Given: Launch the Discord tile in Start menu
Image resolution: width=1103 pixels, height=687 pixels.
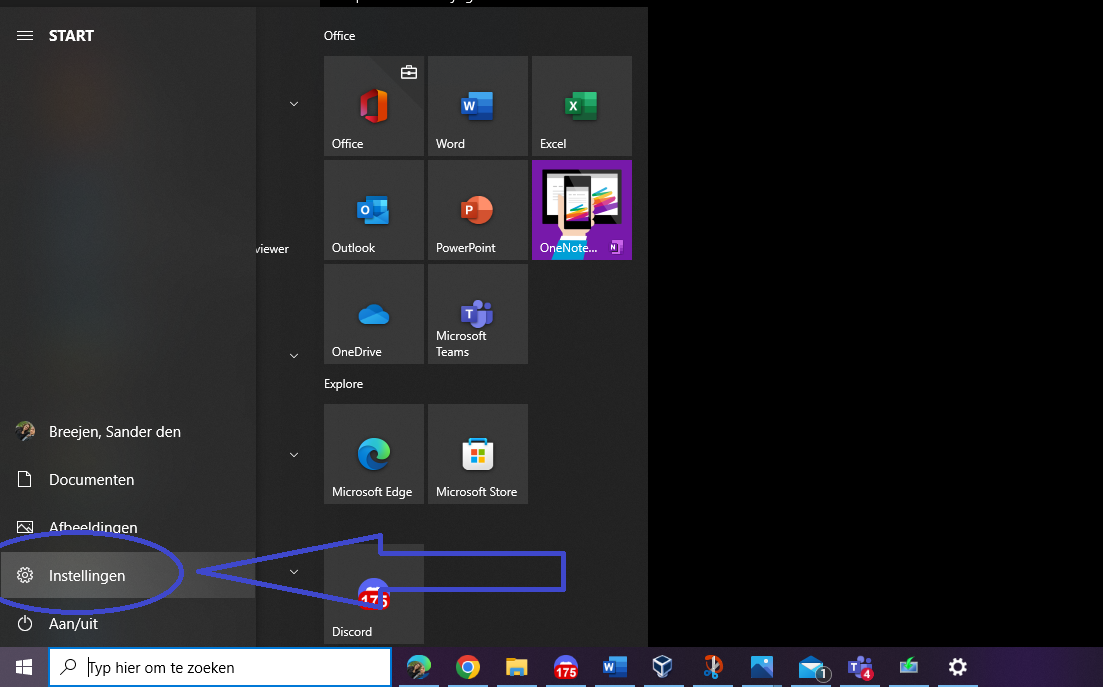Looking at the screenshot, I should (374, 594).
